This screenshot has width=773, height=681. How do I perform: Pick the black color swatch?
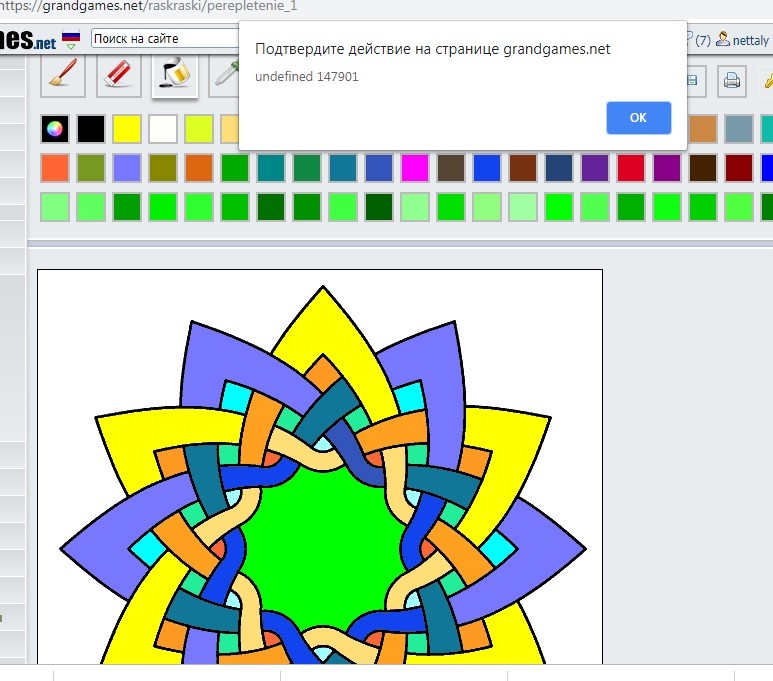point(91,129)
